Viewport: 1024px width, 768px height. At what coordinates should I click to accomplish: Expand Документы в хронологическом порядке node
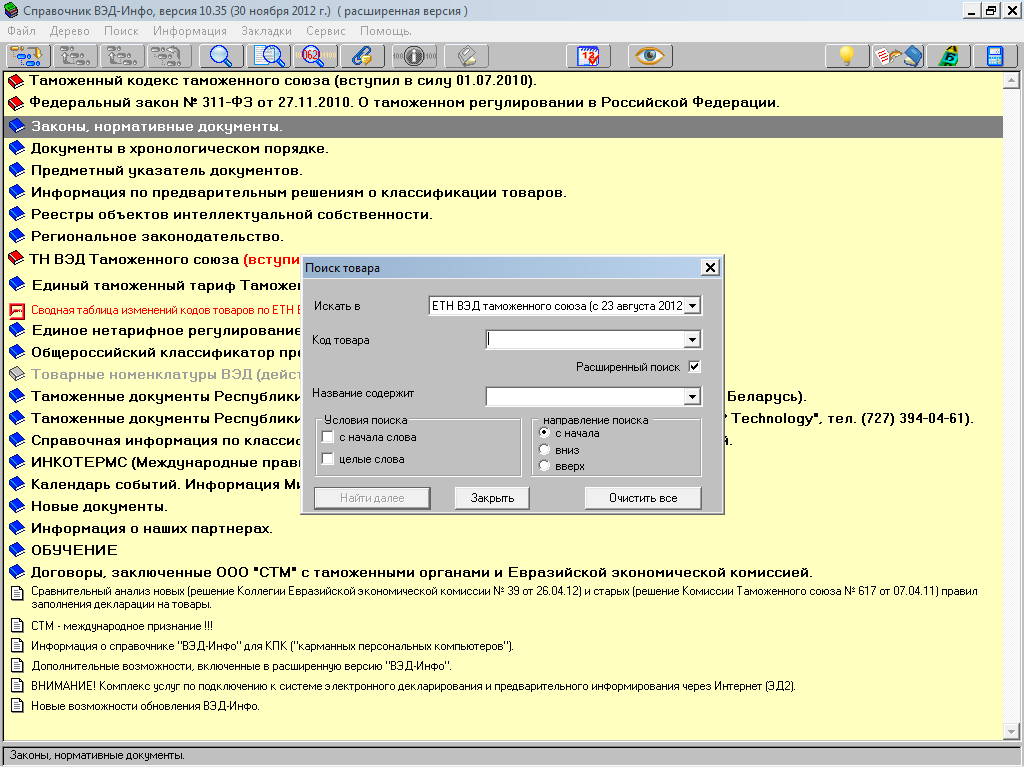point(17,149)
